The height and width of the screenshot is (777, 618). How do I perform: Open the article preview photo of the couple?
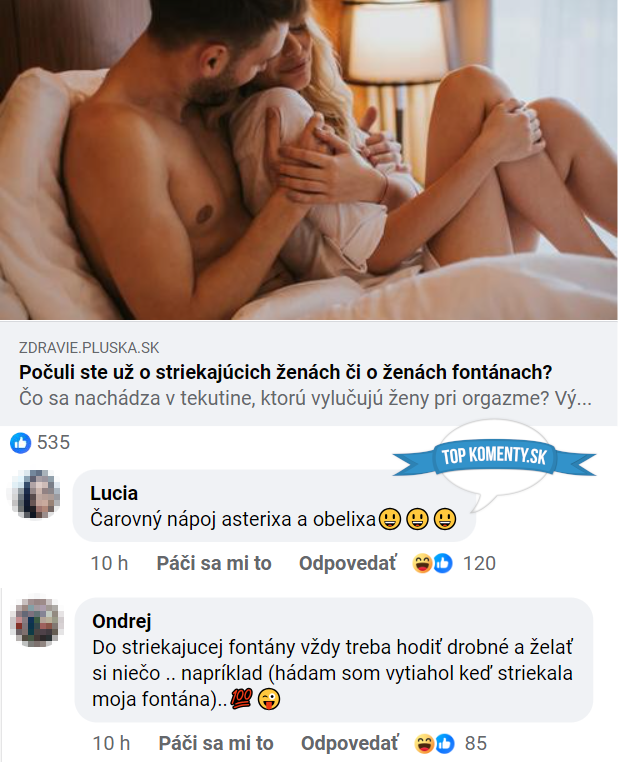309,160
